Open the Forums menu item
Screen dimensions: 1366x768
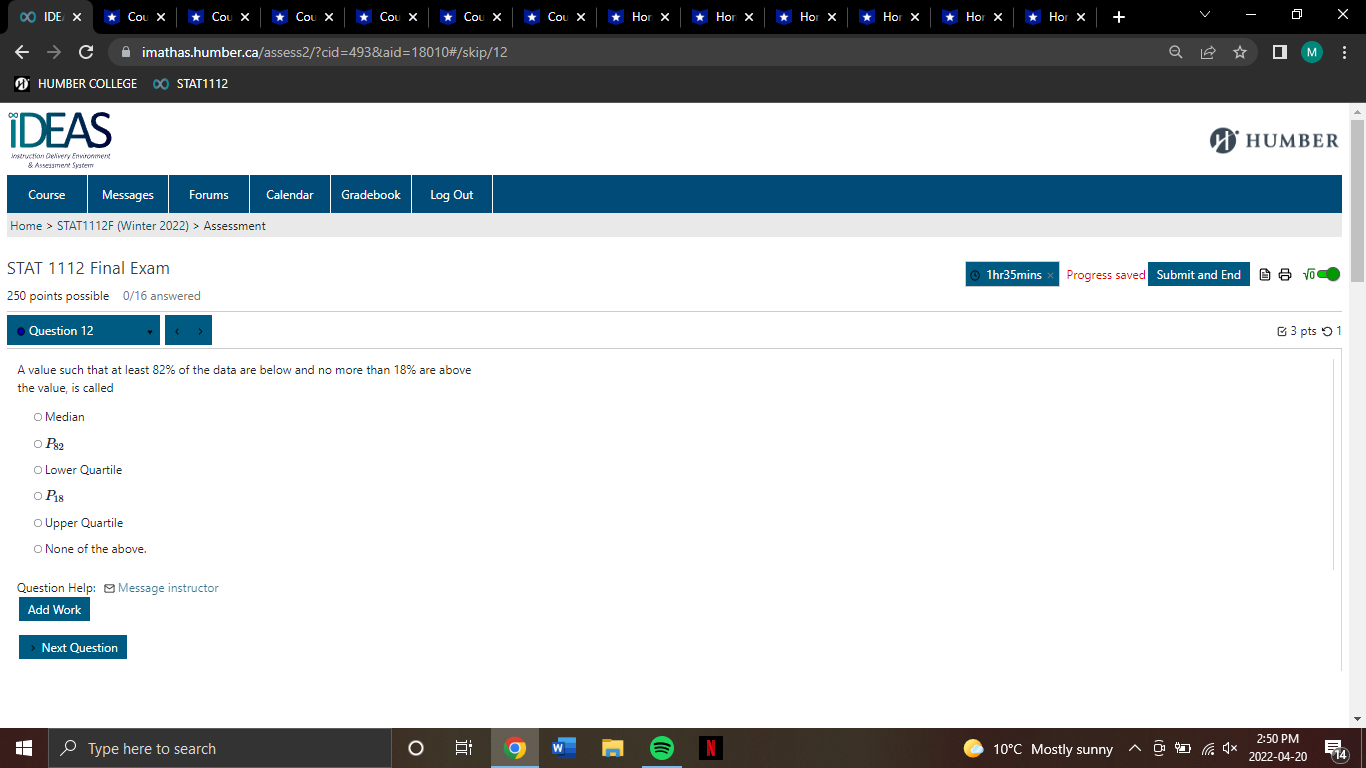[x=208, y=194]
